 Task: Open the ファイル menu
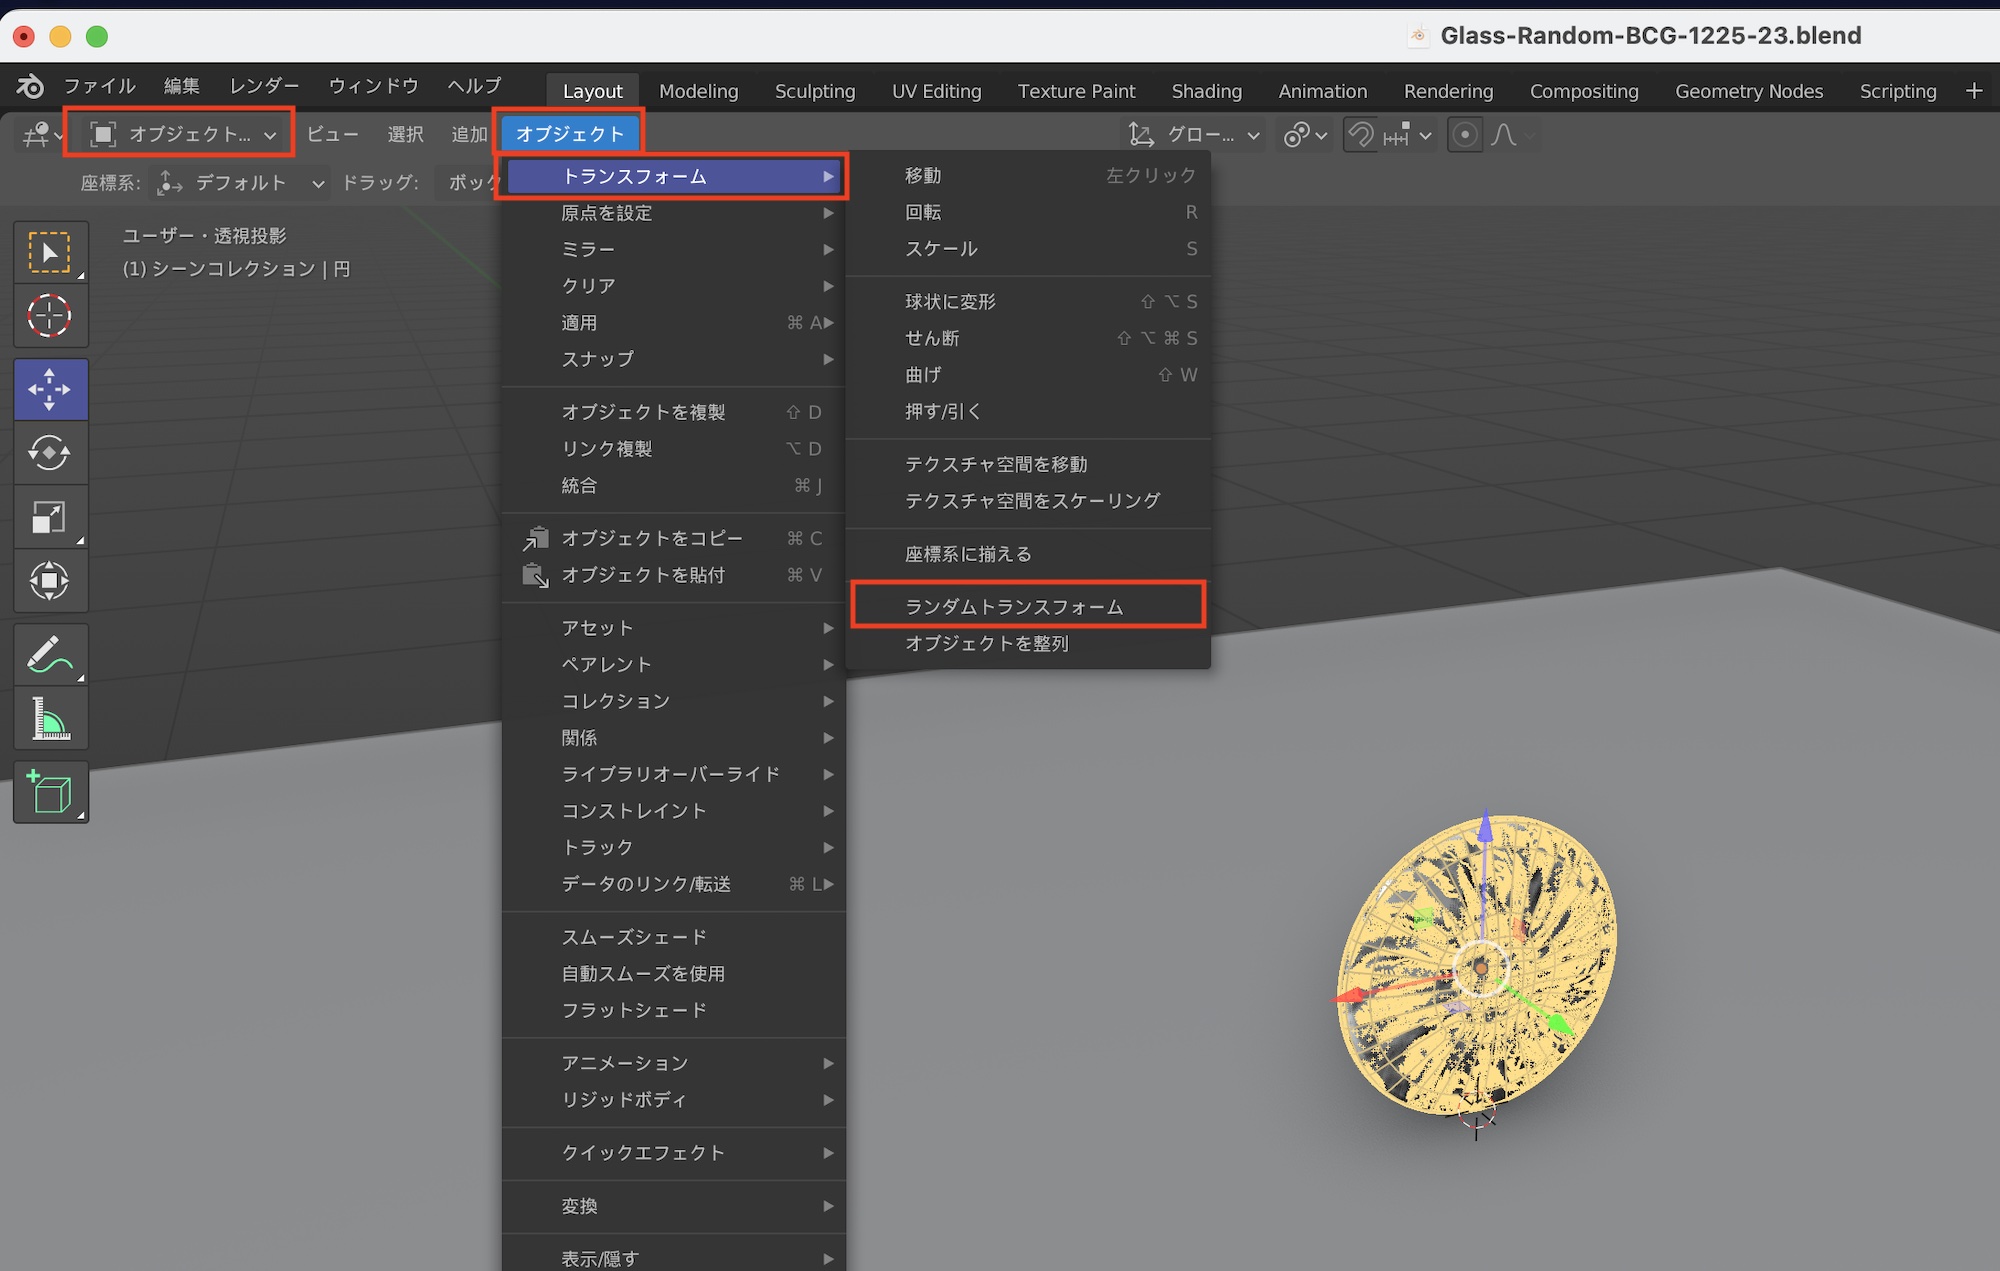(99, 86)
